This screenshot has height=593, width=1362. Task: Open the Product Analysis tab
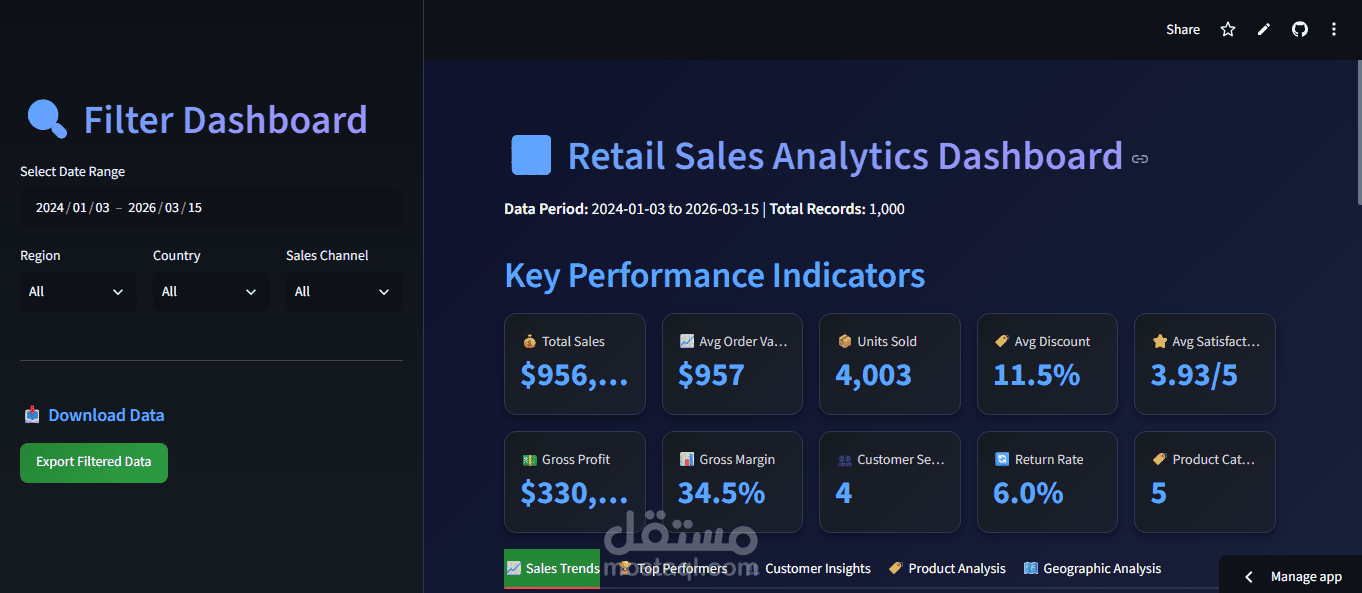946,568
